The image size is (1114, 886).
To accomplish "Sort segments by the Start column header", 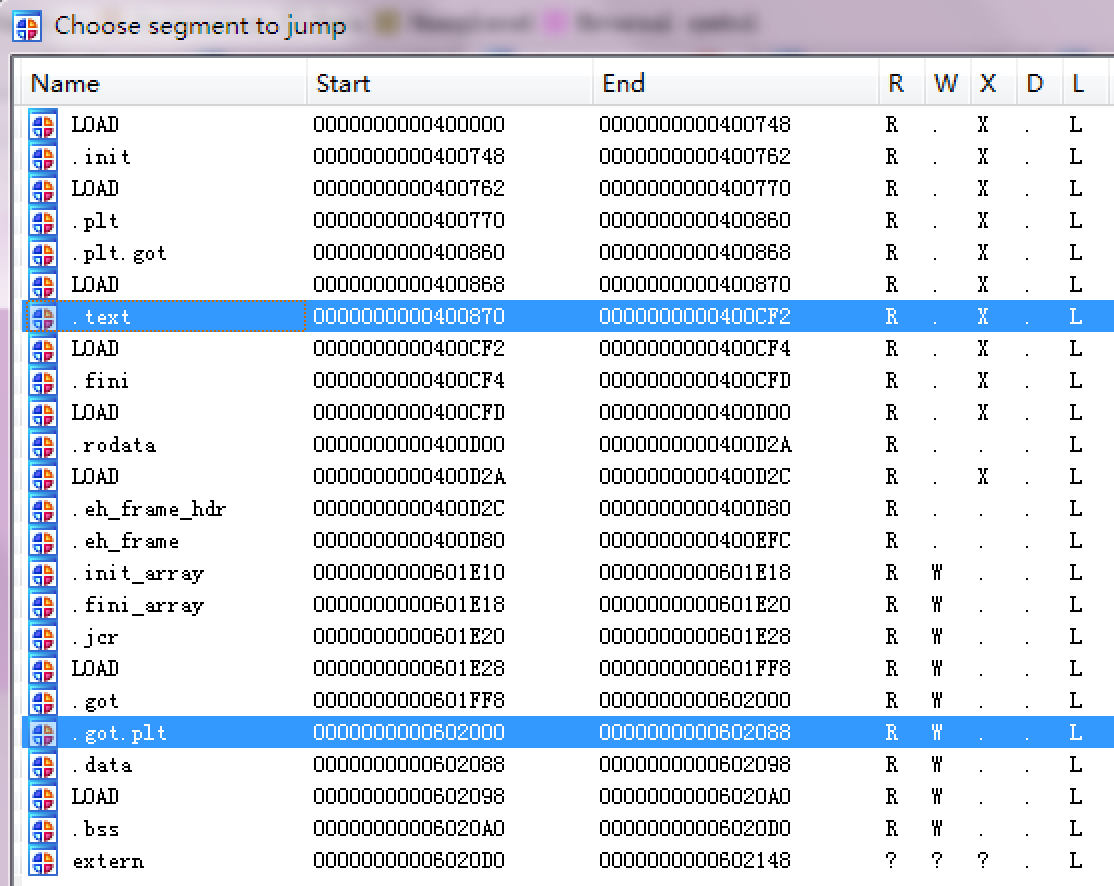I will pyautogui.click(x=450, y=83).
